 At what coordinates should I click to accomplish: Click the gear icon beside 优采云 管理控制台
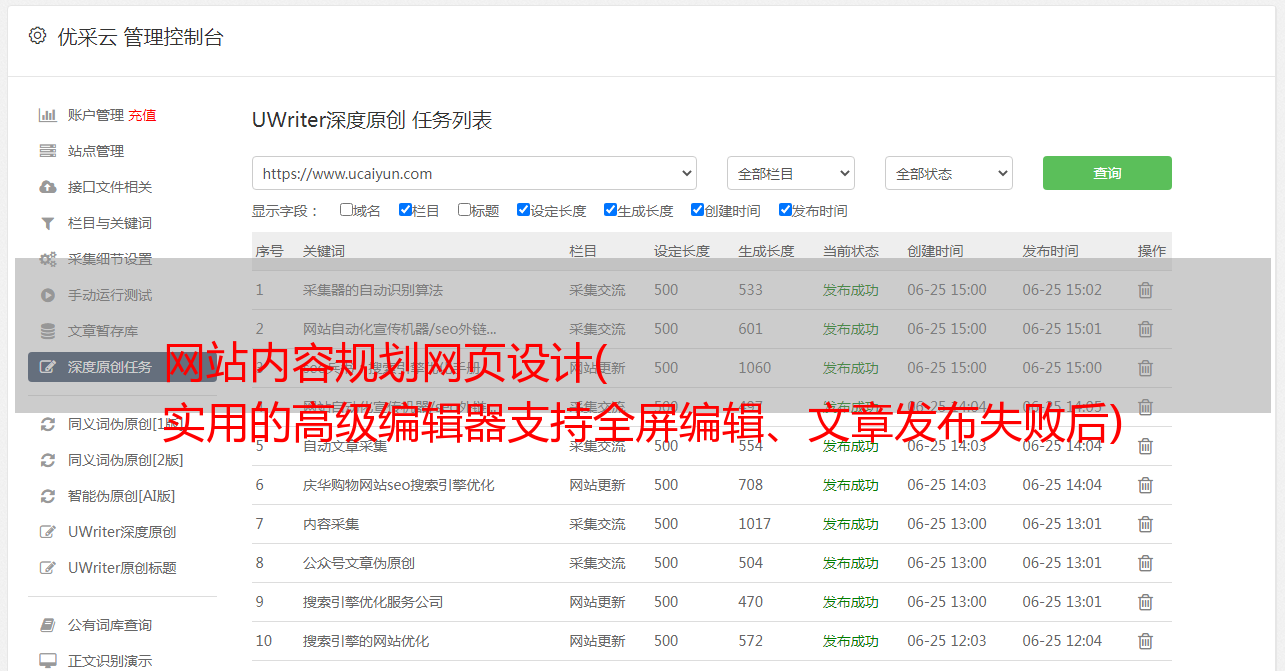pyautogui.click(x=37, y=36)
